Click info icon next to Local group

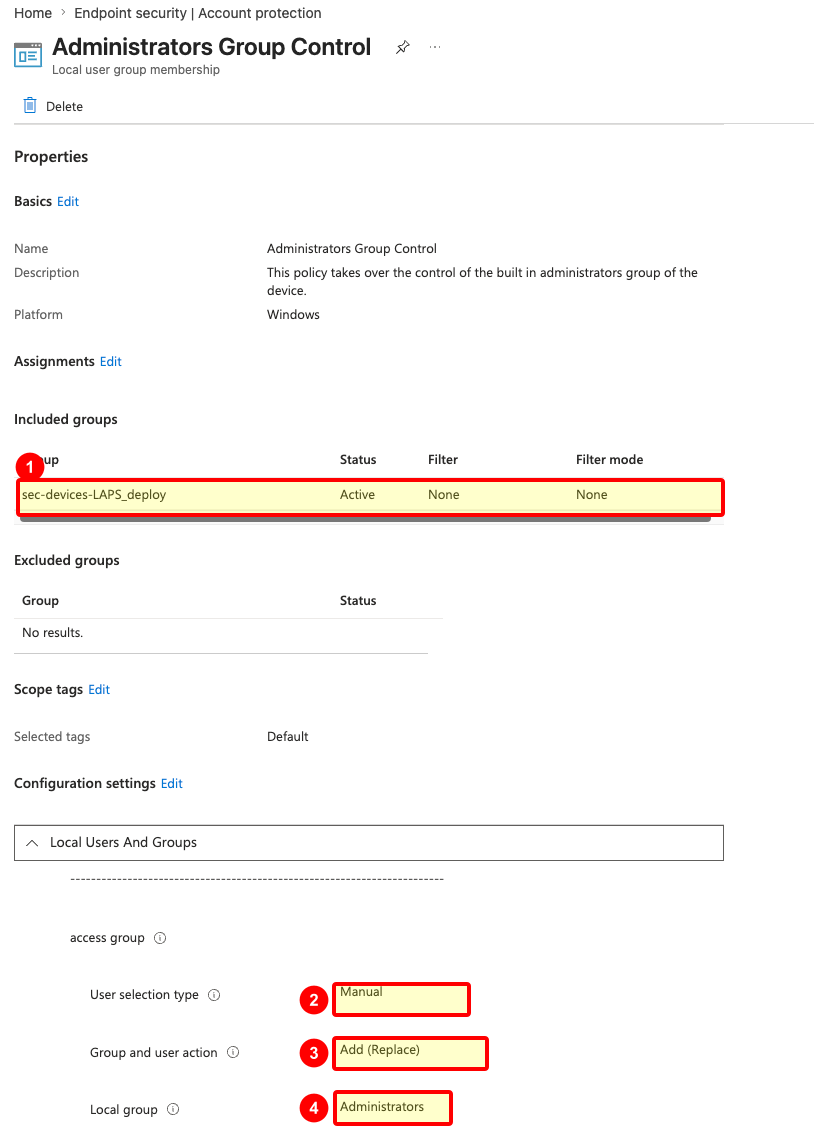tap(173, 1109)
